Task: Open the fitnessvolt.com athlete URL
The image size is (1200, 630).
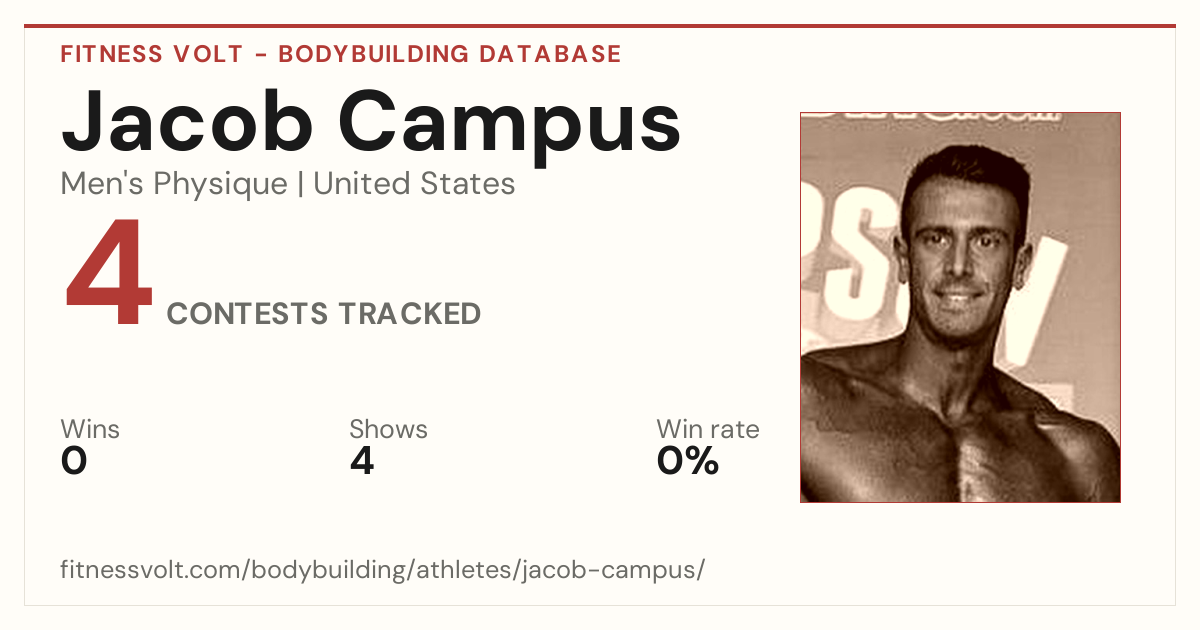Action: 383,570
